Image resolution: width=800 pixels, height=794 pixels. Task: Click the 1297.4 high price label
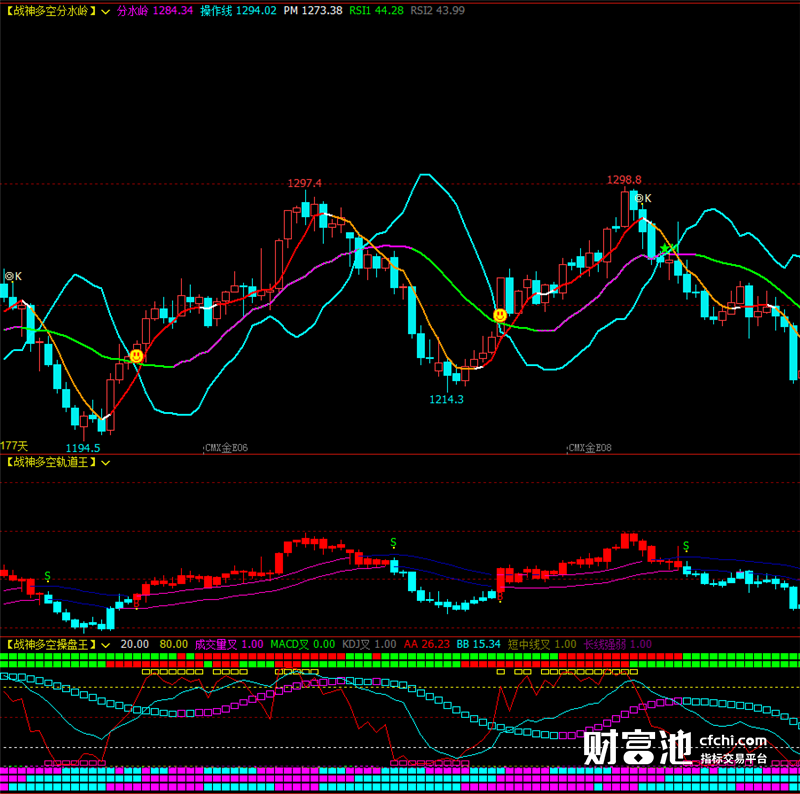click(305, 183)
